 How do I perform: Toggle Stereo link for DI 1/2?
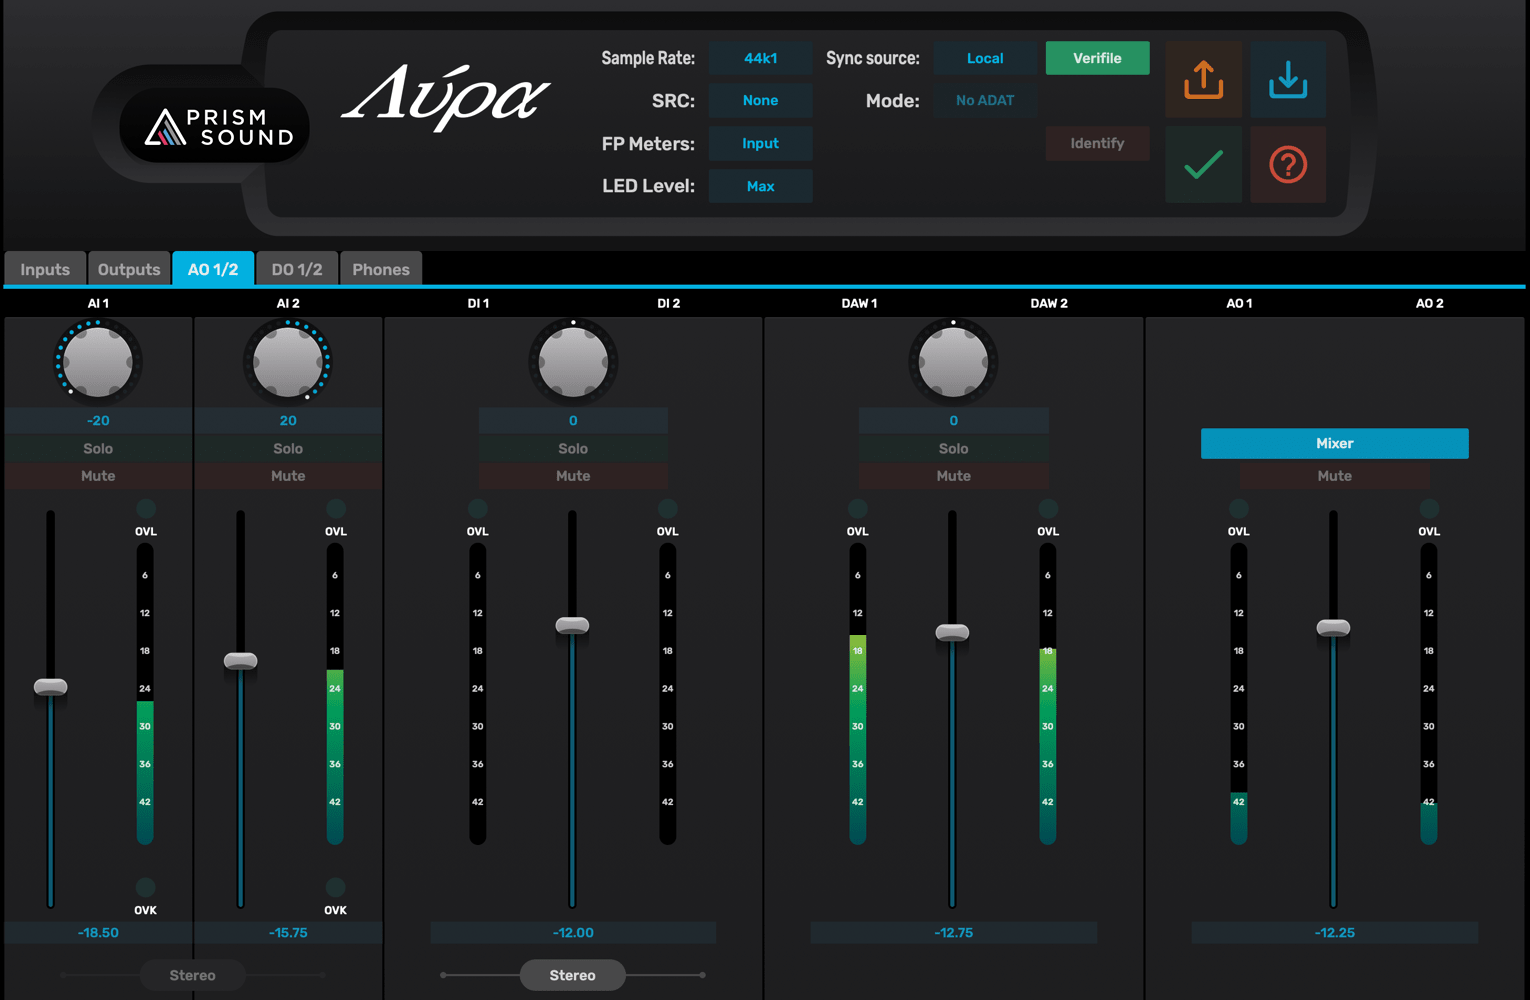pos(573,975)
